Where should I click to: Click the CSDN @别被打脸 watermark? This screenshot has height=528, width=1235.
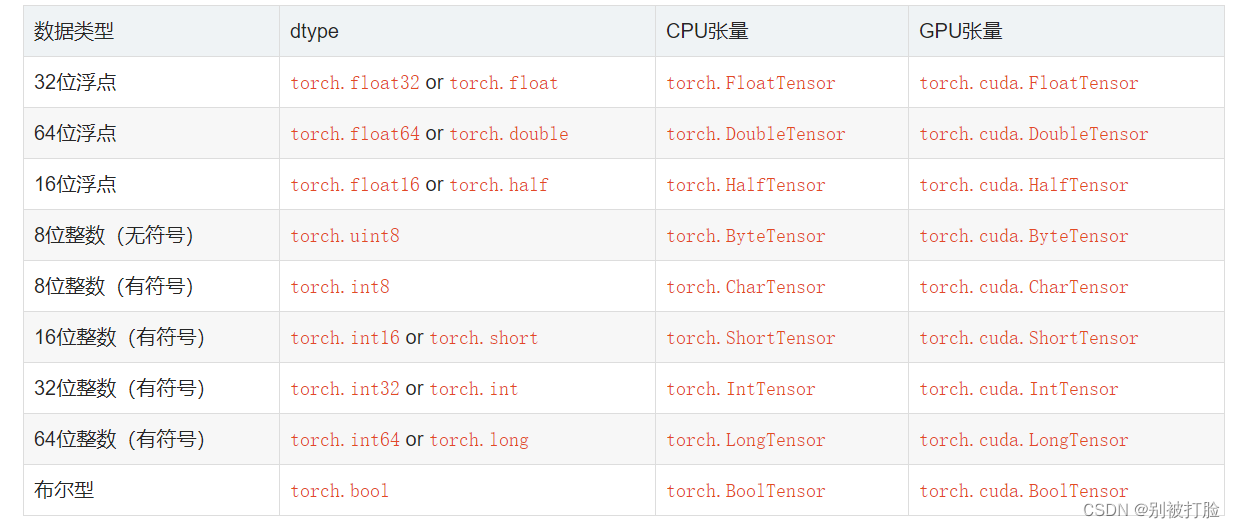[1151, 510]
